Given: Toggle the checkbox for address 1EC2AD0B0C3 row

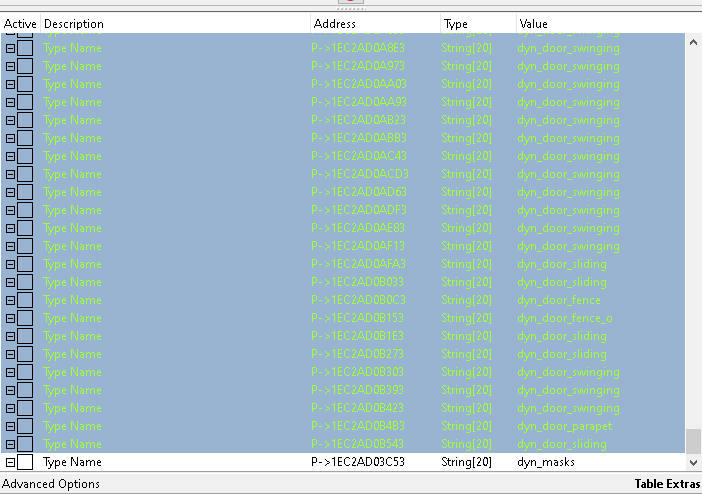Looking at the screenshot, I should (25, 300).
